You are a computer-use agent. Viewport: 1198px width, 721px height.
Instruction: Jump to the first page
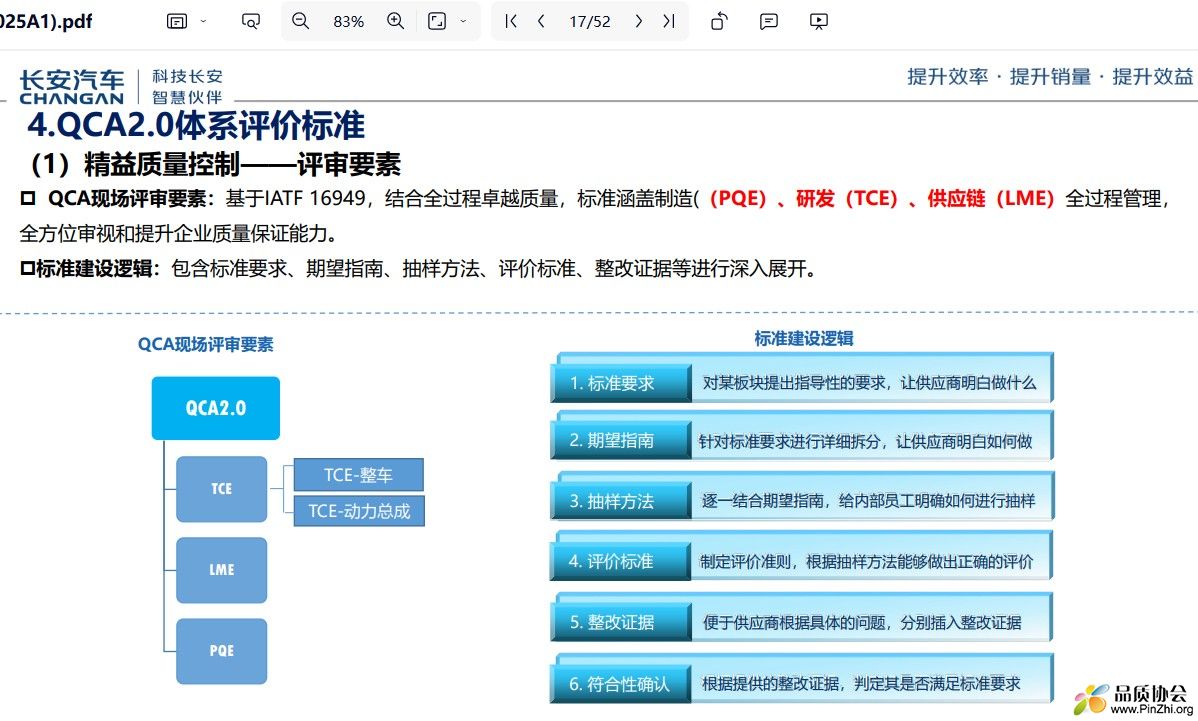click(x=511, y=21)
